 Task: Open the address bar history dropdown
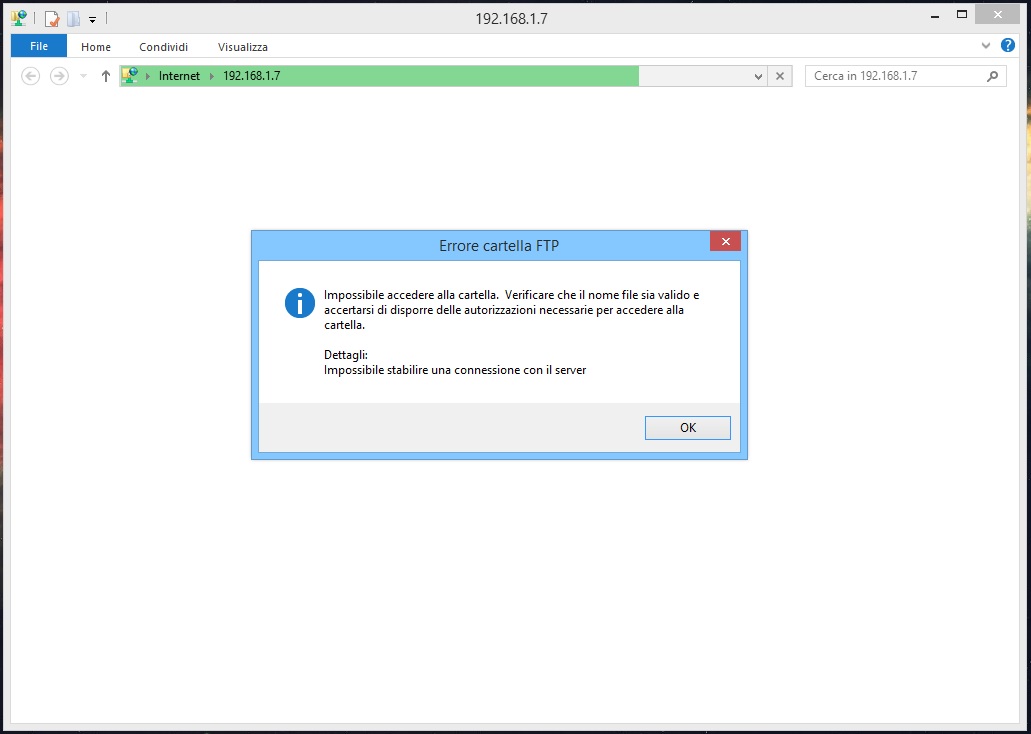point(758,76)
